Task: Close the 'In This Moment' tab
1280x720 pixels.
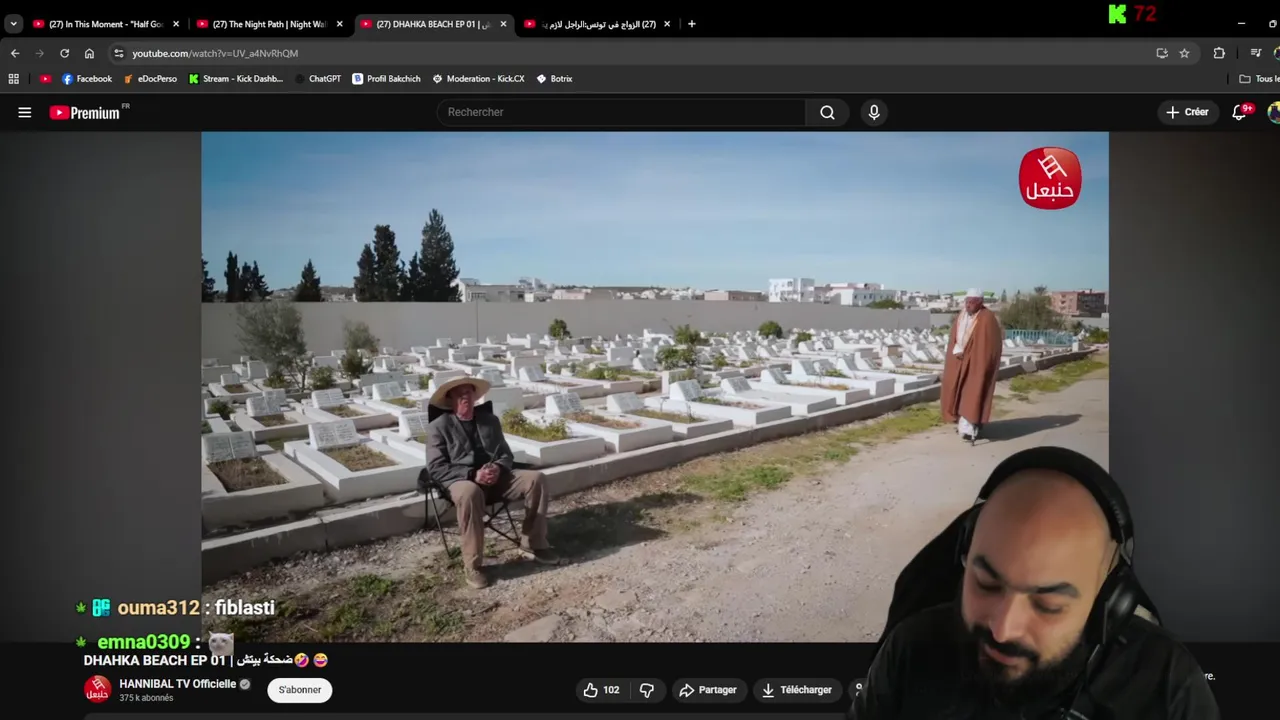Action: pos(176,24)
